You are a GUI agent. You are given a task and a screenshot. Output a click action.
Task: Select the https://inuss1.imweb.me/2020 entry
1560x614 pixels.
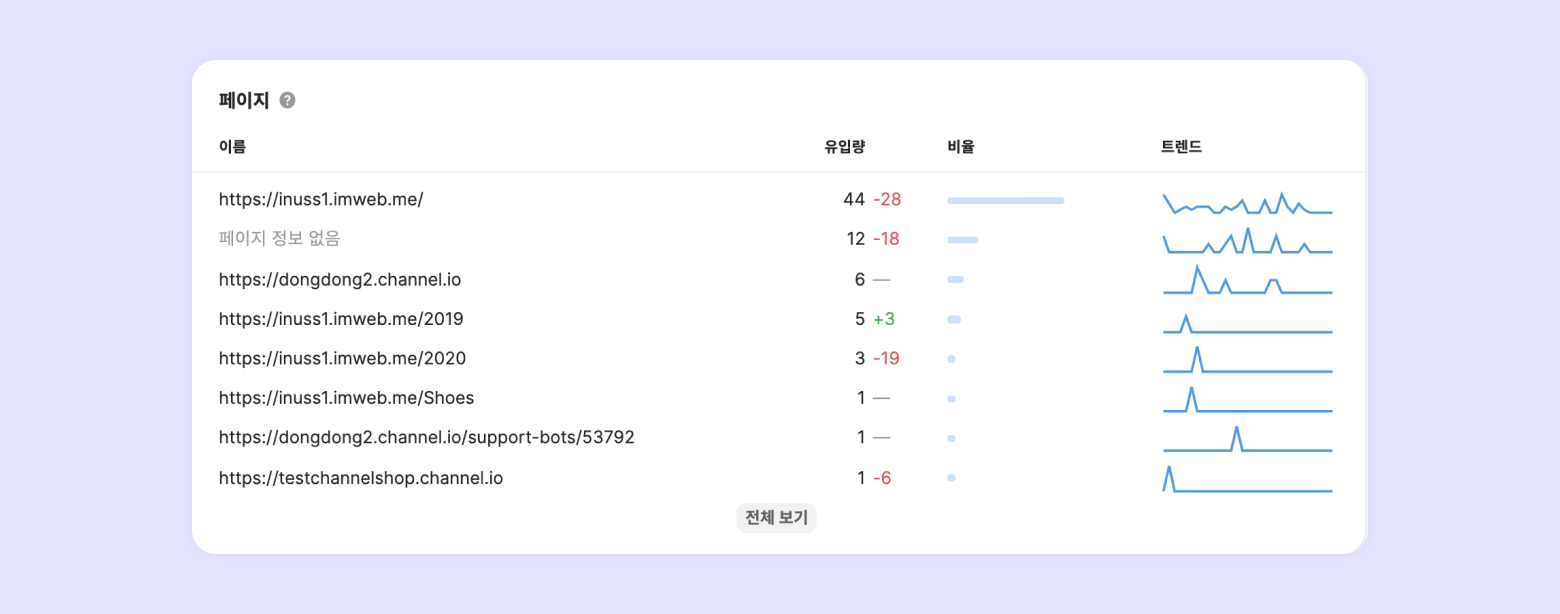[342, 358]
